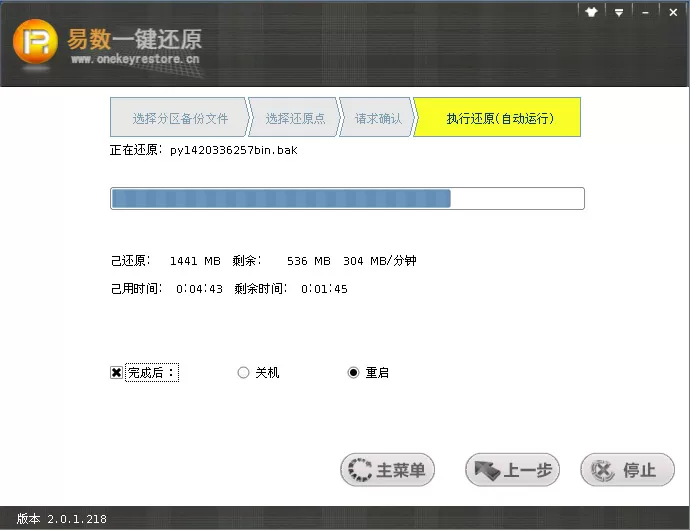Viewport: 690px width, 530px height.
Task: Select the 请求确认 step tab
Action: point(378,118)
